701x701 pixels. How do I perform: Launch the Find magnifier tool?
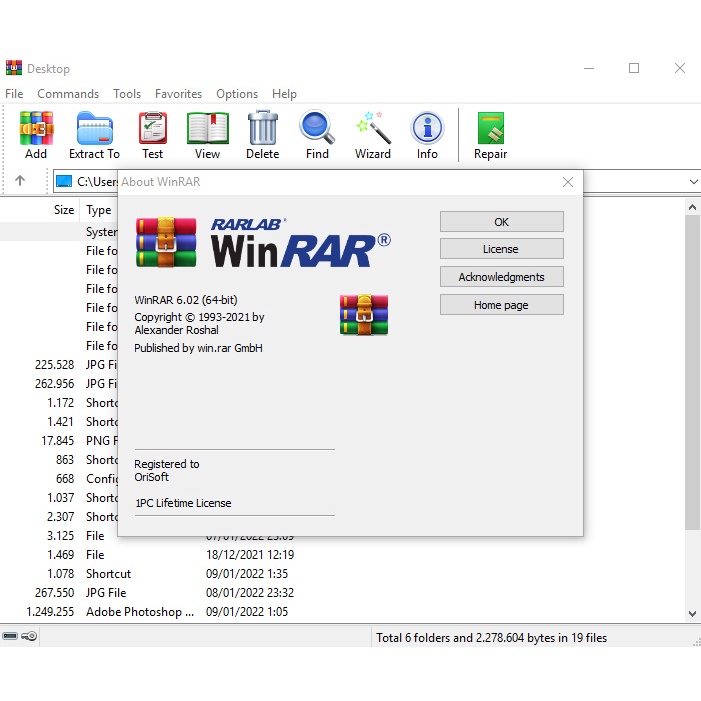click(317, 134)
